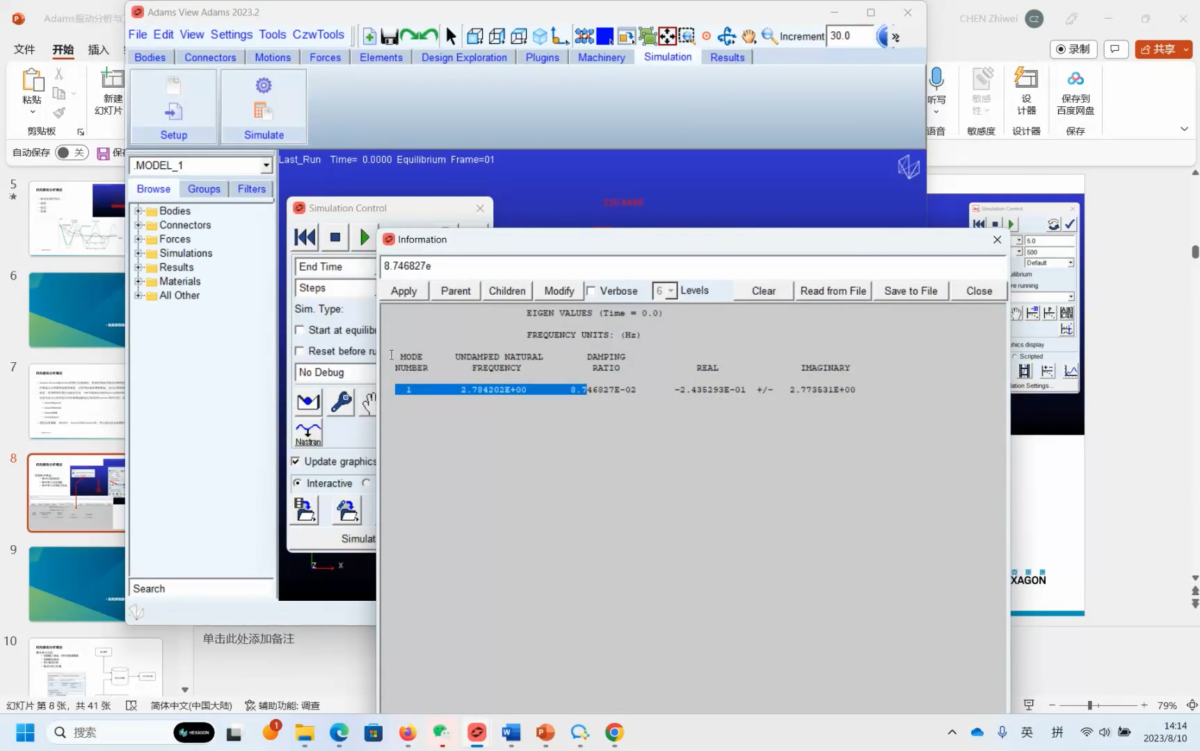Click the save simulation film-folder icon
1200x751 pixels.
click(x=304, y=510)
